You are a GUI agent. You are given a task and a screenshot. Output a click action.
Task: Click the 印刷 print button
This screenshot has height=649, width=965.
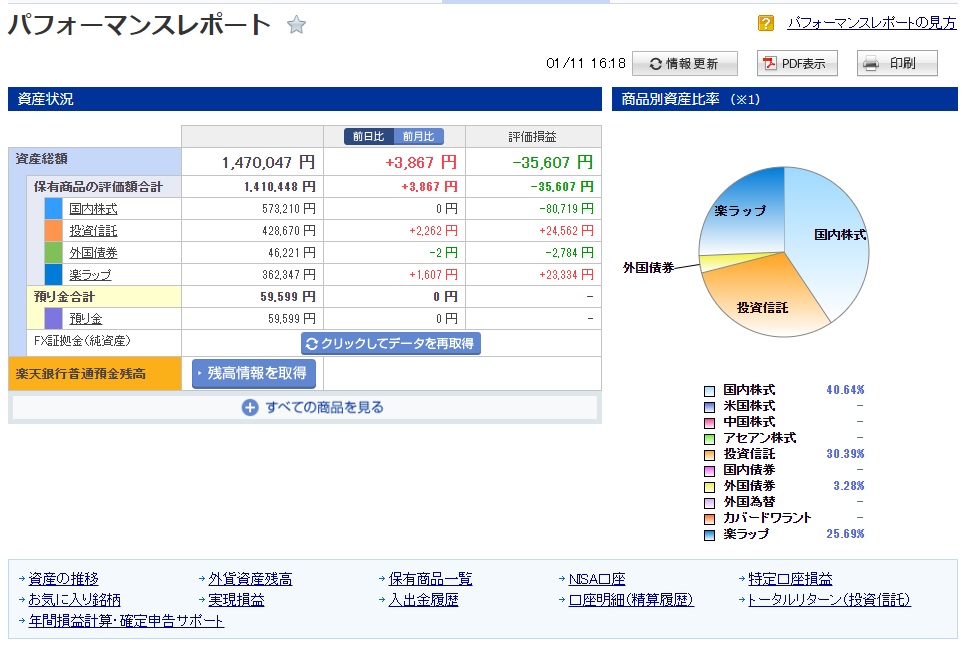pos(897,63)
